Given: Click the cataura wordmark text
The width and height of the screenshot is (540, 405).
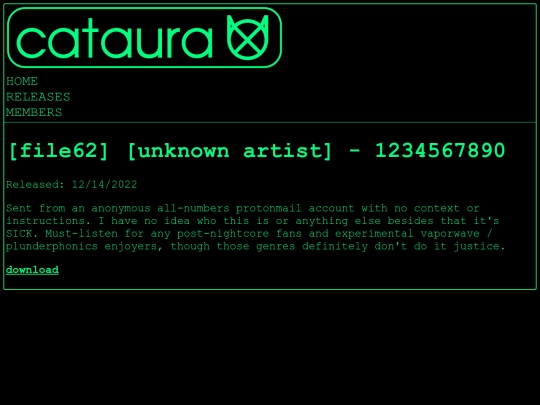Looking at the screenshot, I should pyautogui.click(x=114, y=38).
